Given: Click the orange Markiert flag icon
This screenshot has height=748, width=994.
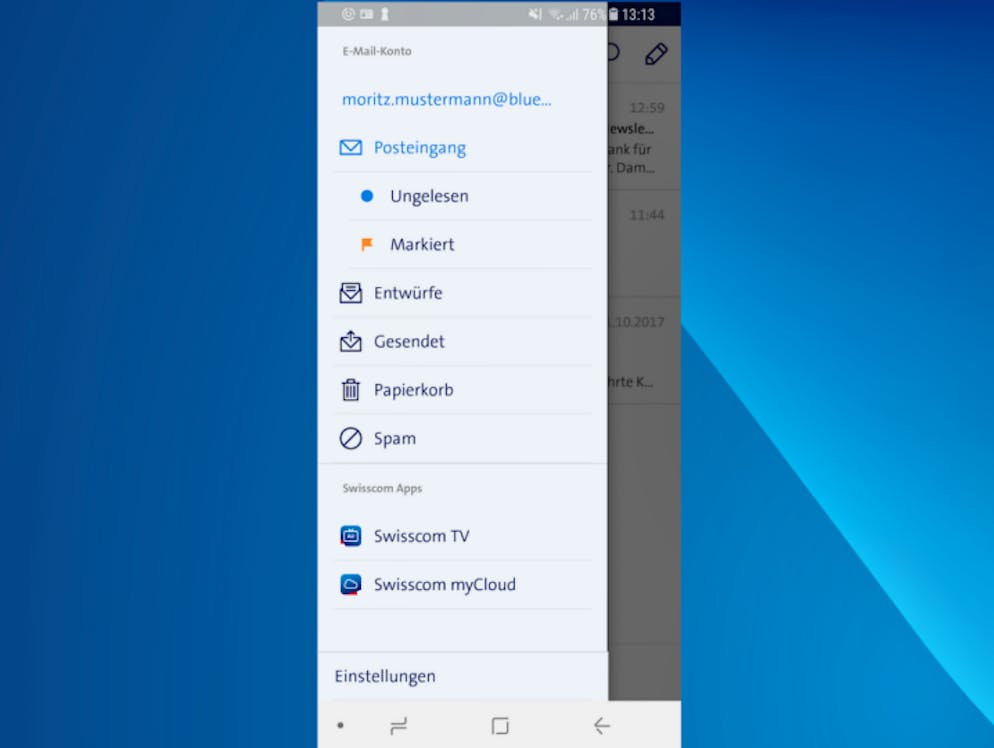Looking at the screenshot, I should (366, 244).
